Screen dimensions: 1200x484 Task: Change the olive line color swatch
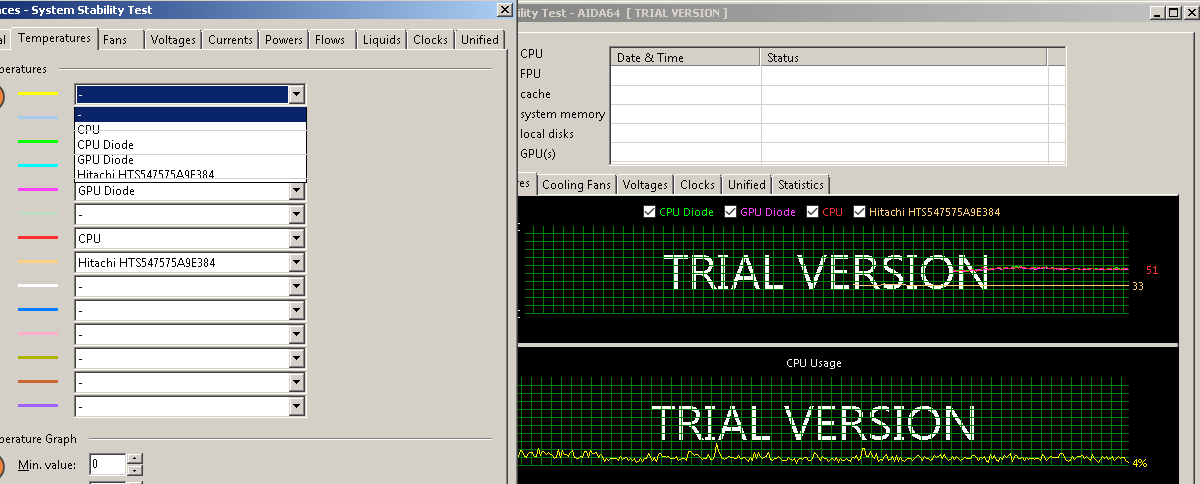click(38, 358)
